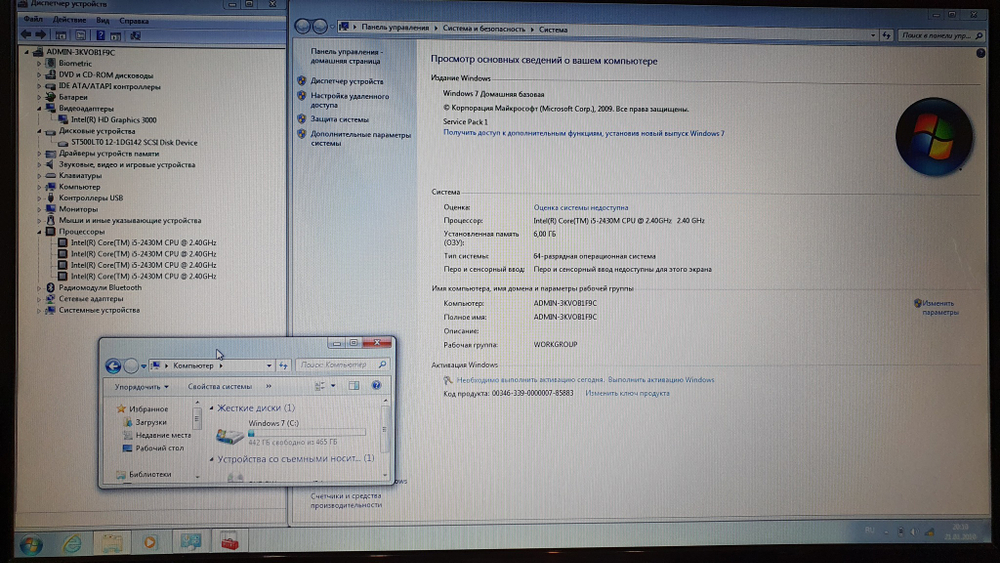Click Система и безопасность in breadcrumb
Viewport: 1000px width, 563px height.
click(x=484, y=29)
